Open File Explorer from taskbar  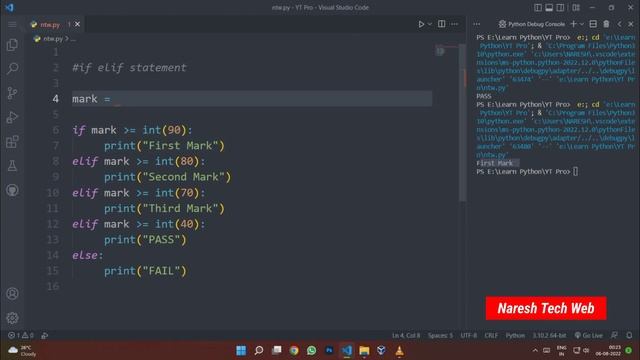[x=364, y=350]
